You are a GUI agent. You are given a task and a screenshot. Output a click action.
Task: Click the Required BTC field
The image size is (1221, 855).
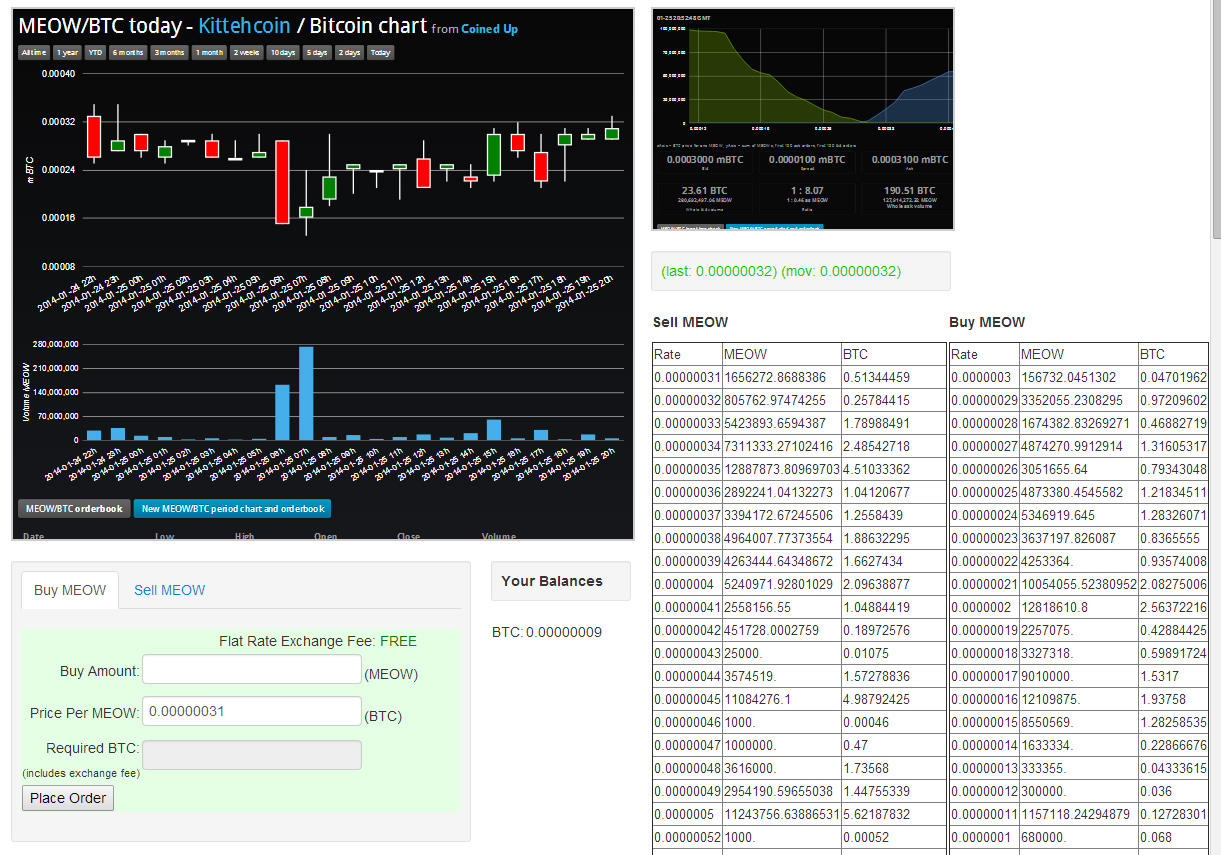pos(252,755)
